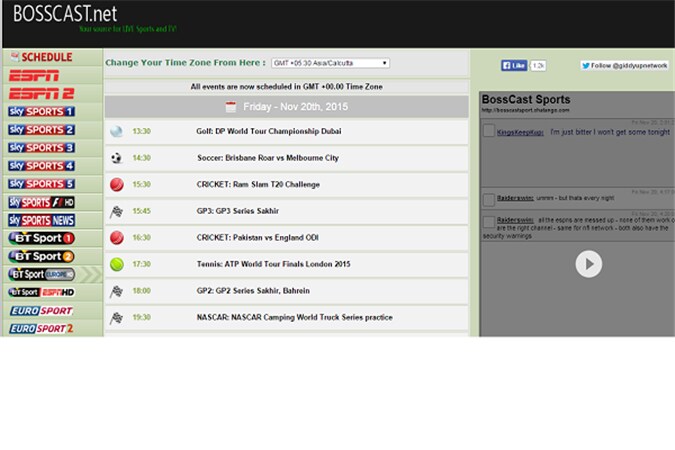Open CRICKET: Ram Slam T20 Challenge

click(258, 184)
